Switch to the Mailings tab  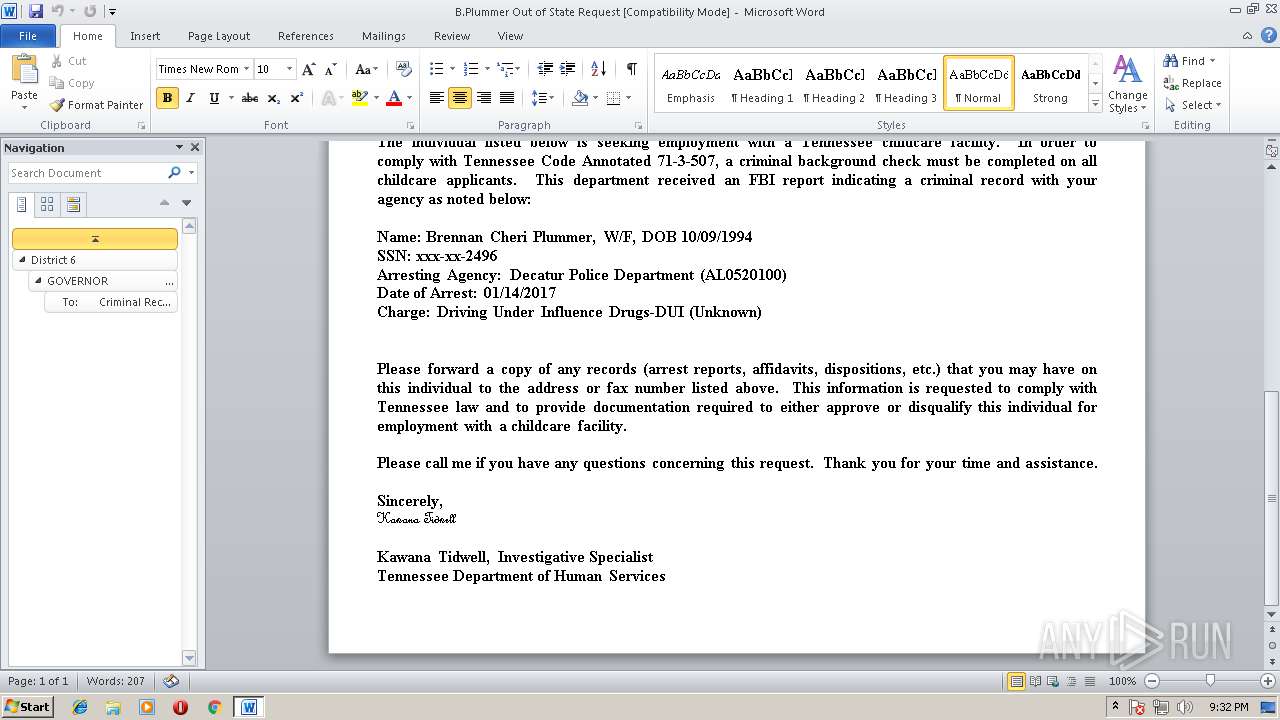(x=384, y=36)
